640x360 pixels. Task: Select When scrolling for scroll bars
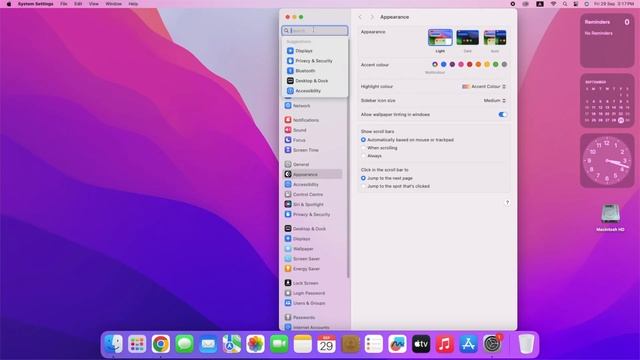pyautogui.click(x=363, y=148)
